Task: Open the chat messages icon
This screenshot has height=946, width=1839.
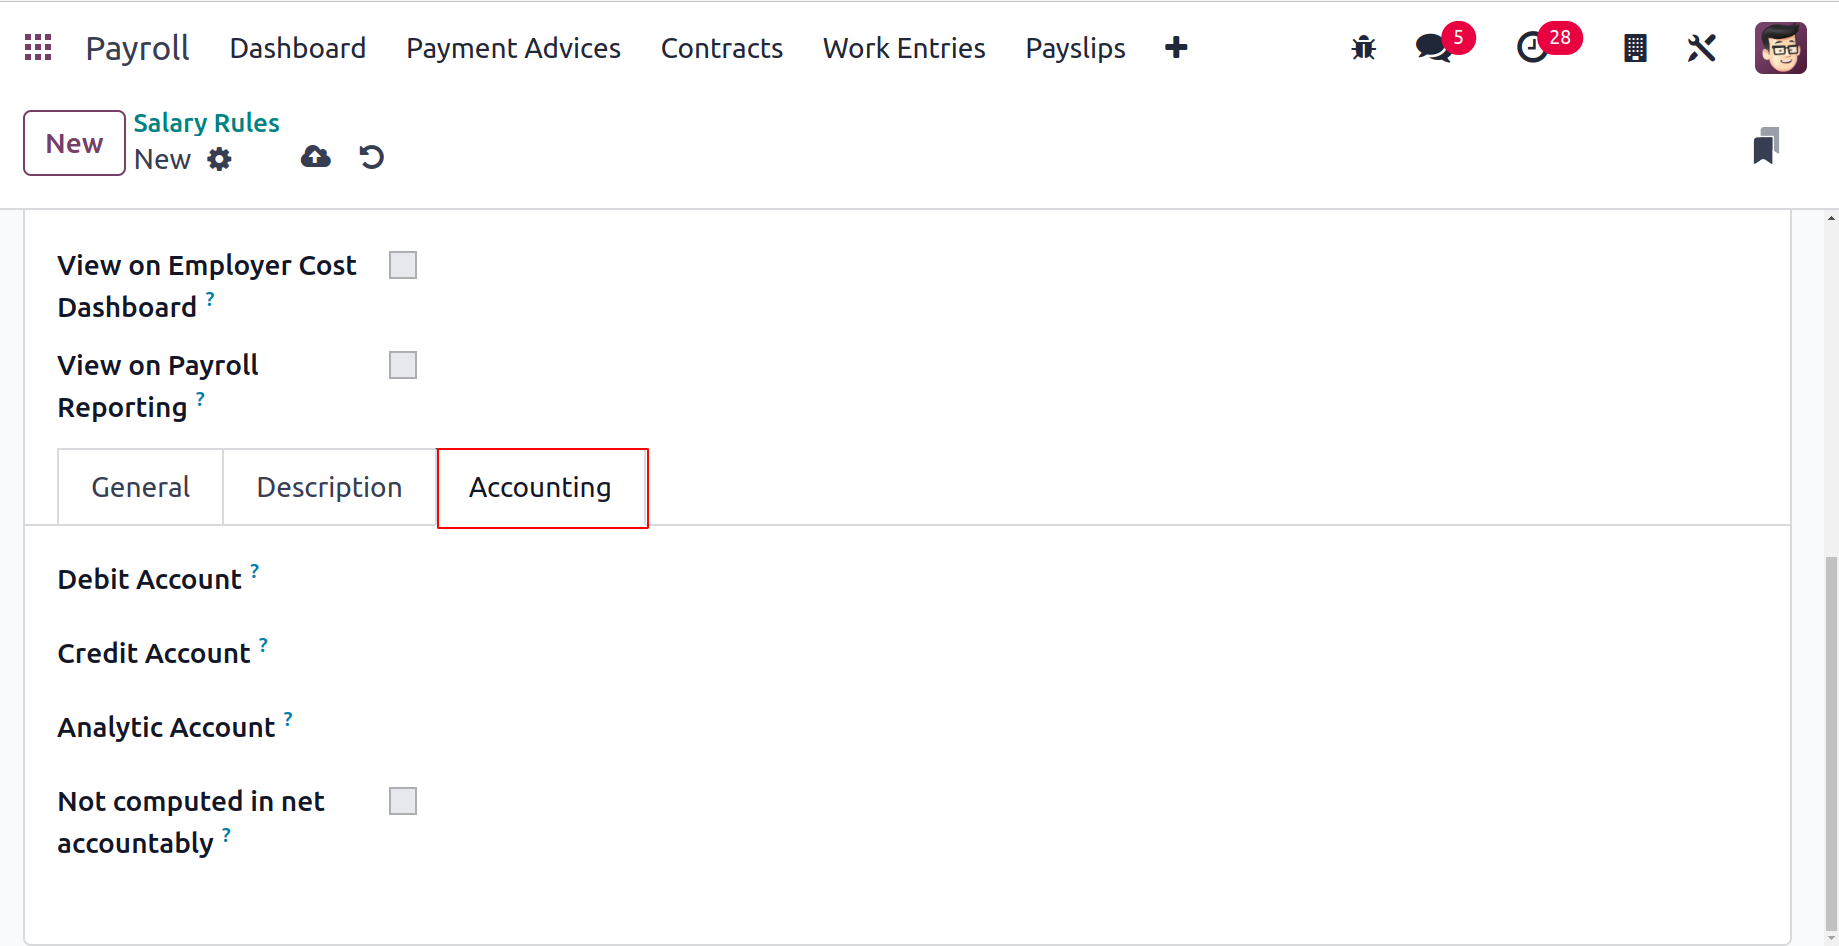Action: click(x=1434, y=47)
